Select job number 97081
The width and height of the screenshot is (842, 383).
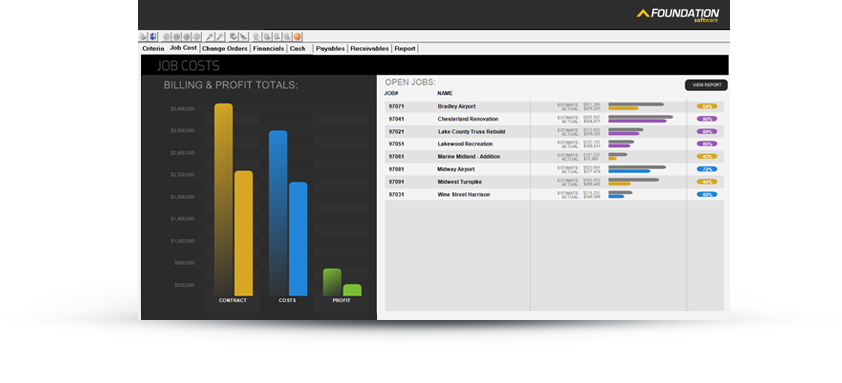[x=396, y=169]
